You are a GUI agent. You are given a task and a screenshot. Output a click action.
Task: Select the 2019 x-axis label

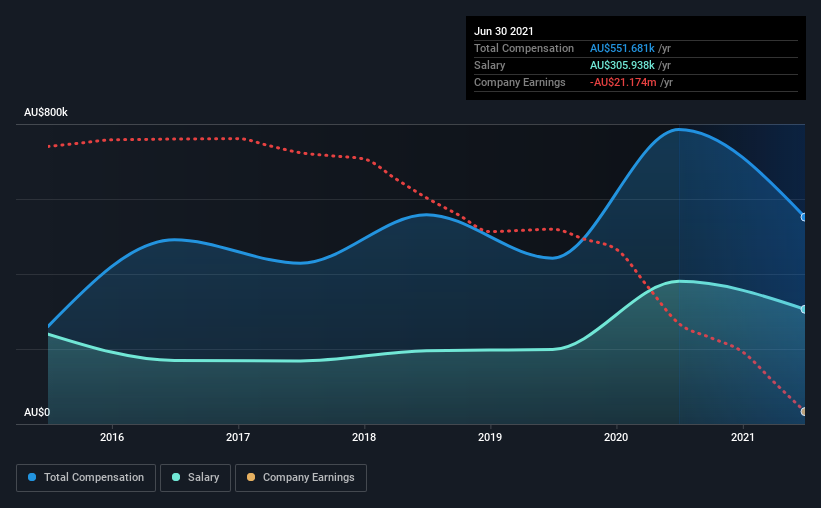coord(490,437)
